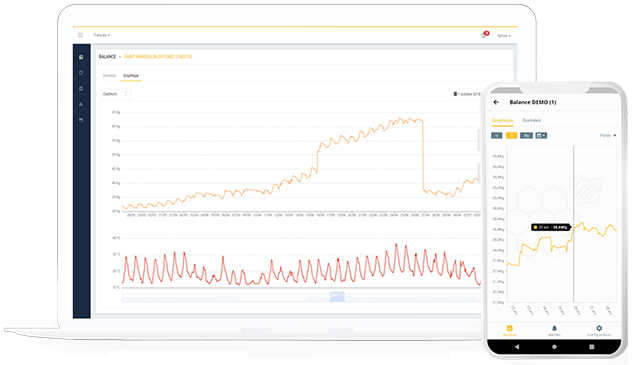
Task: Go to BALANCE breadcrumb link
Action: click(107, 57)
